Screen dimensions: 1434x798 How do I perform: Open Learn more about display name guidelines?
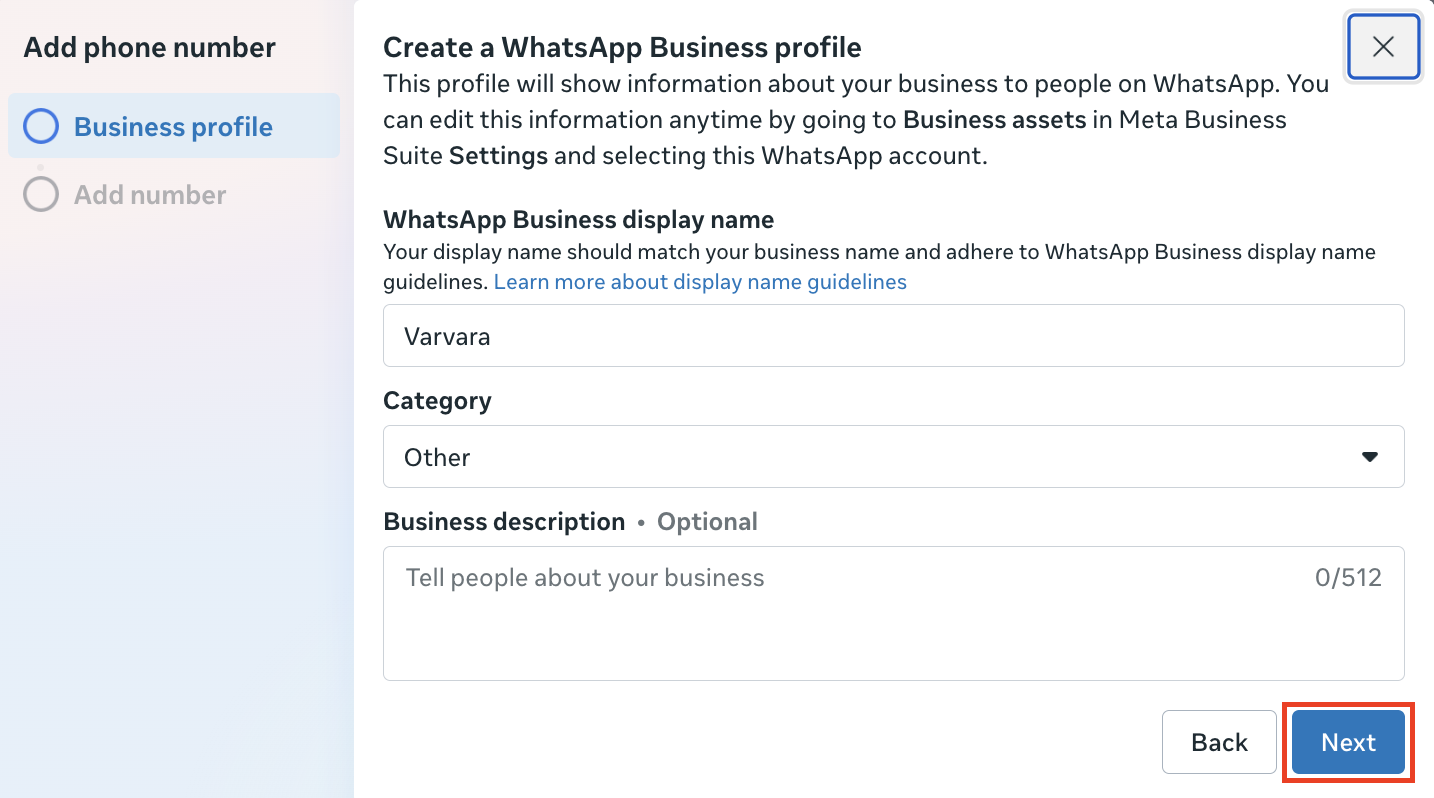(700, 282)
